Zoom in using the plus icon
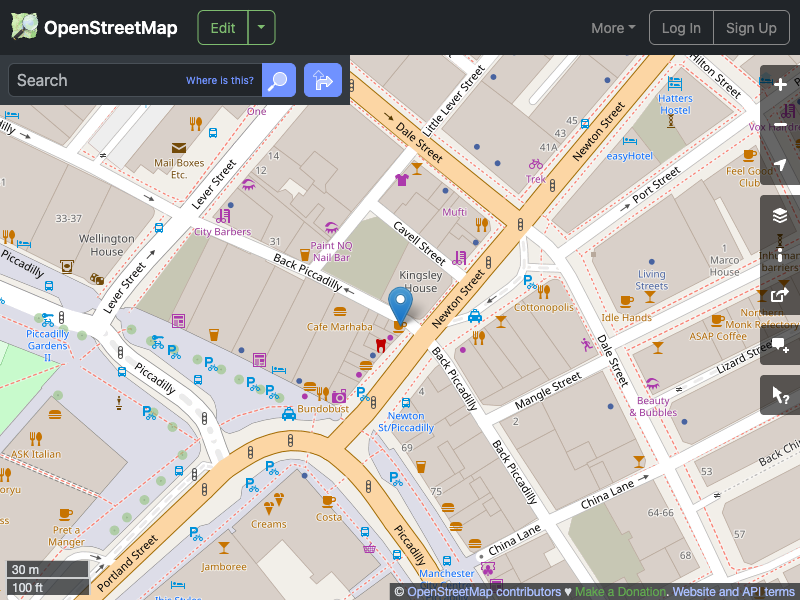Viewport: 800px width, 600px height. pos(780,85)
